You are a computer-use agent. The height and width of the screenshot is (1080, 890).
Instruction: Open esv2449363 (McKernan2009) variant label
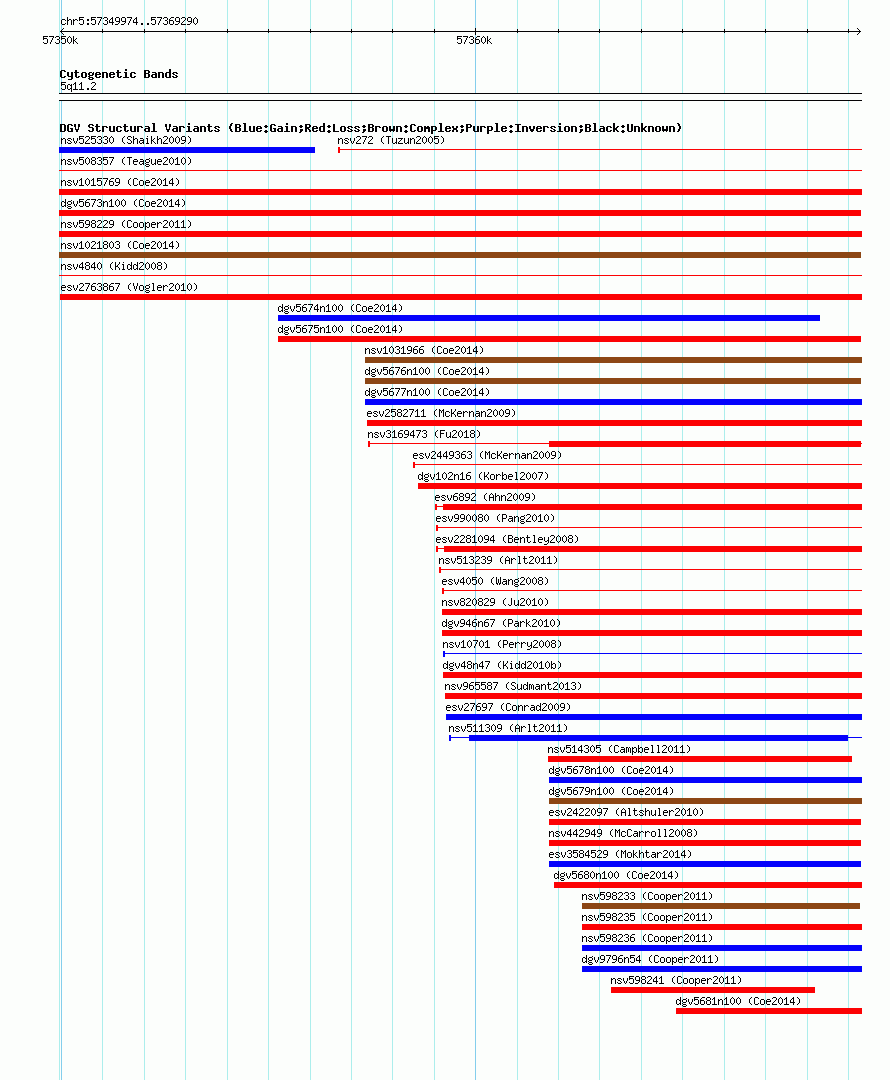point(487,455)
